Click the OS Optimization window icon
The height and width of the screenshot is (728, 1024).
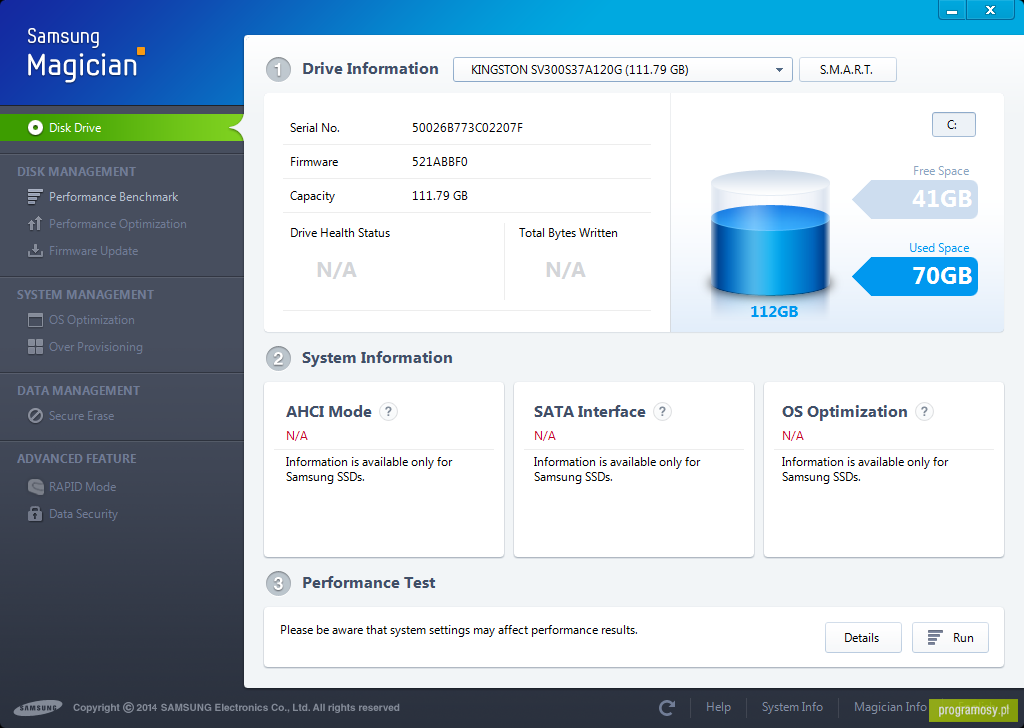(35, 320)
